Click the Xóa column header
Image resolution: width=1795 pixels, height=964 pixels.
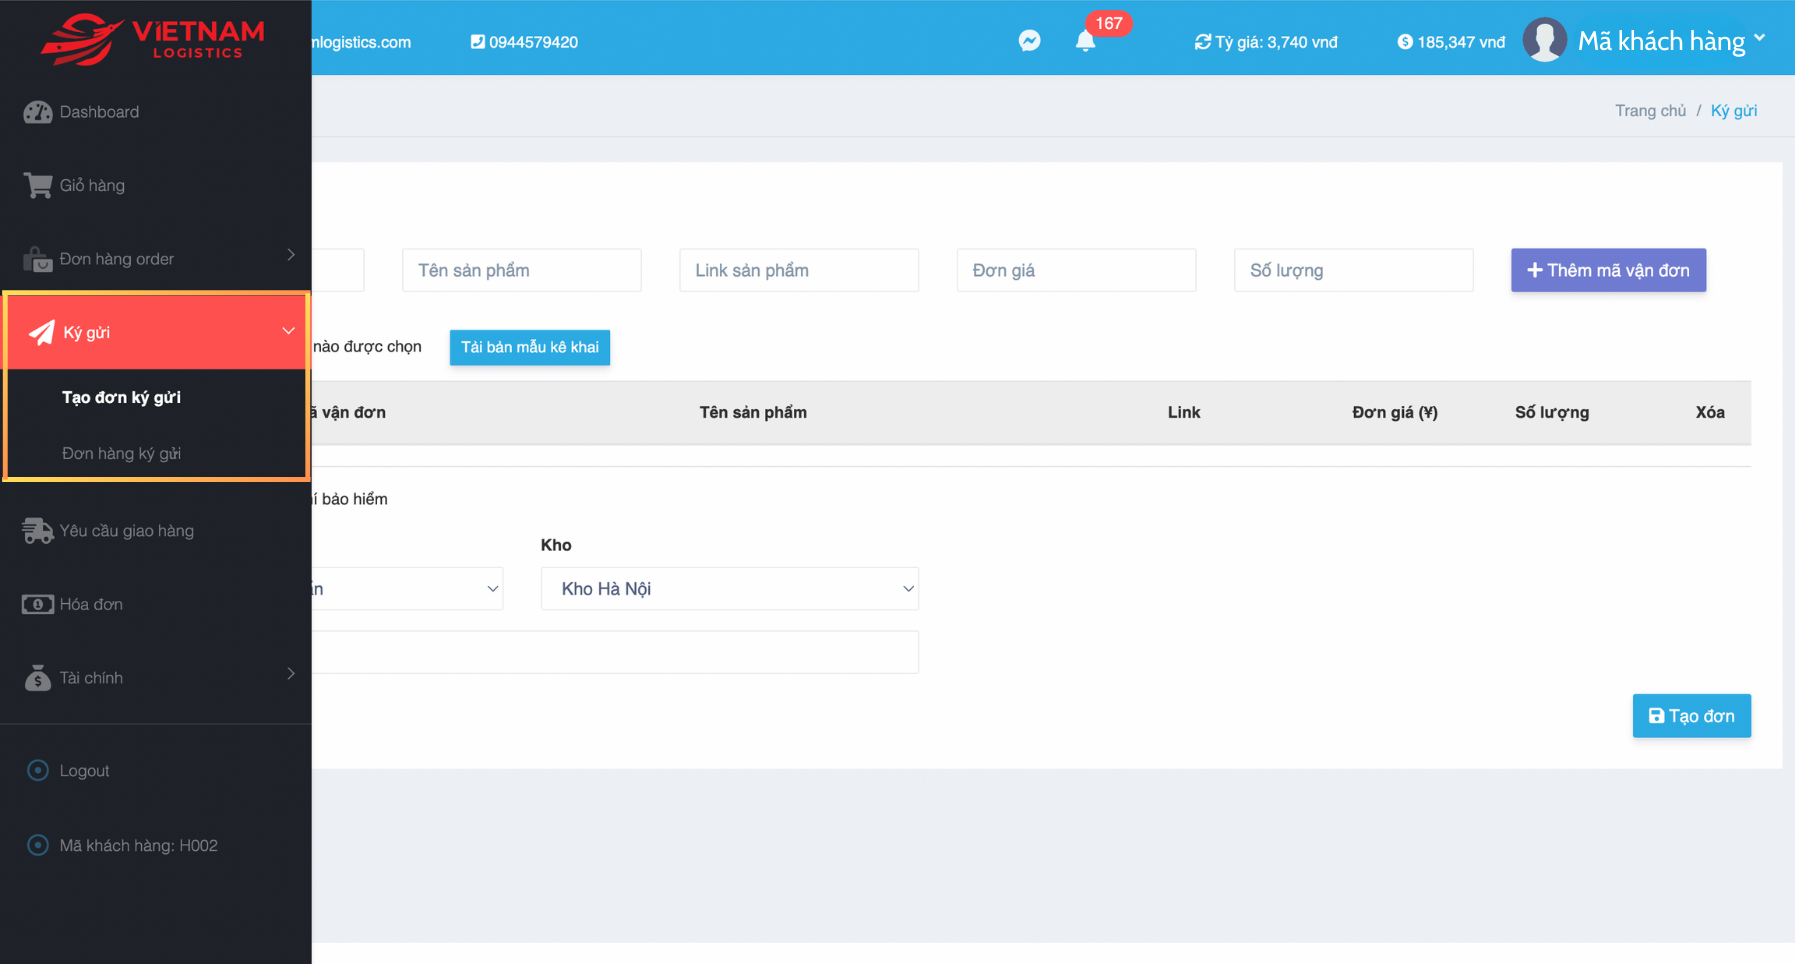(x=1710, y=412)
